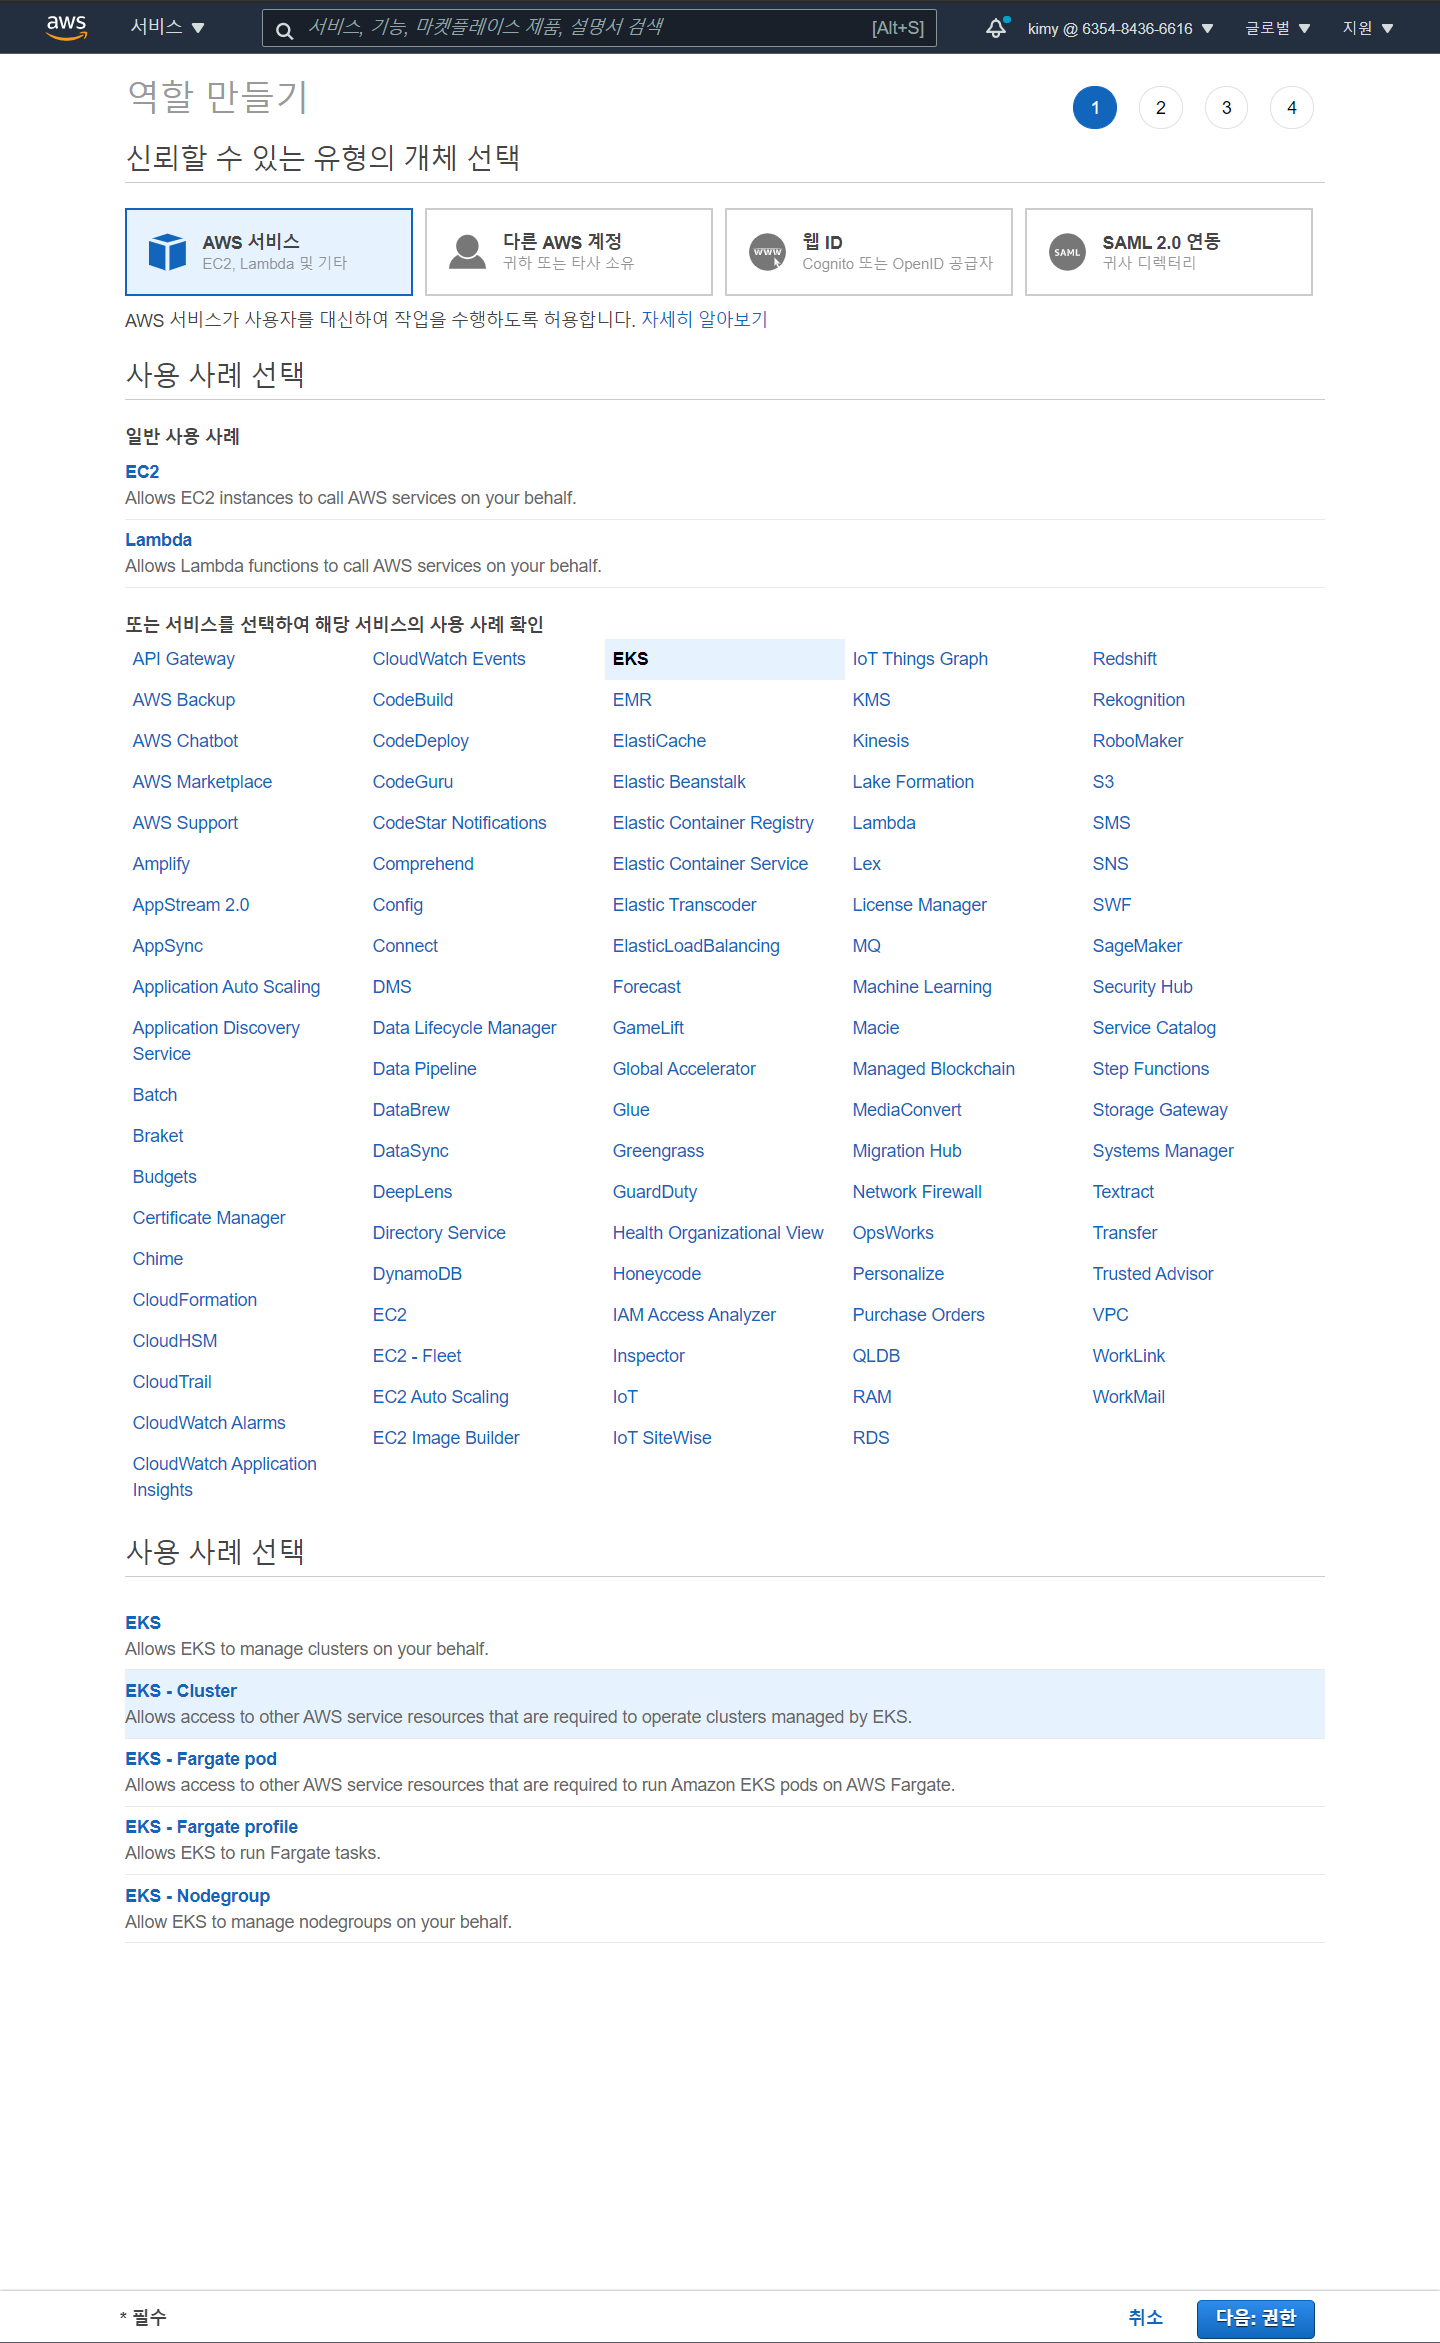Viewport: 1440px width, 2343px height.
Task: Select the Systems Manager service link
Action: (x=1163, y=1151)
